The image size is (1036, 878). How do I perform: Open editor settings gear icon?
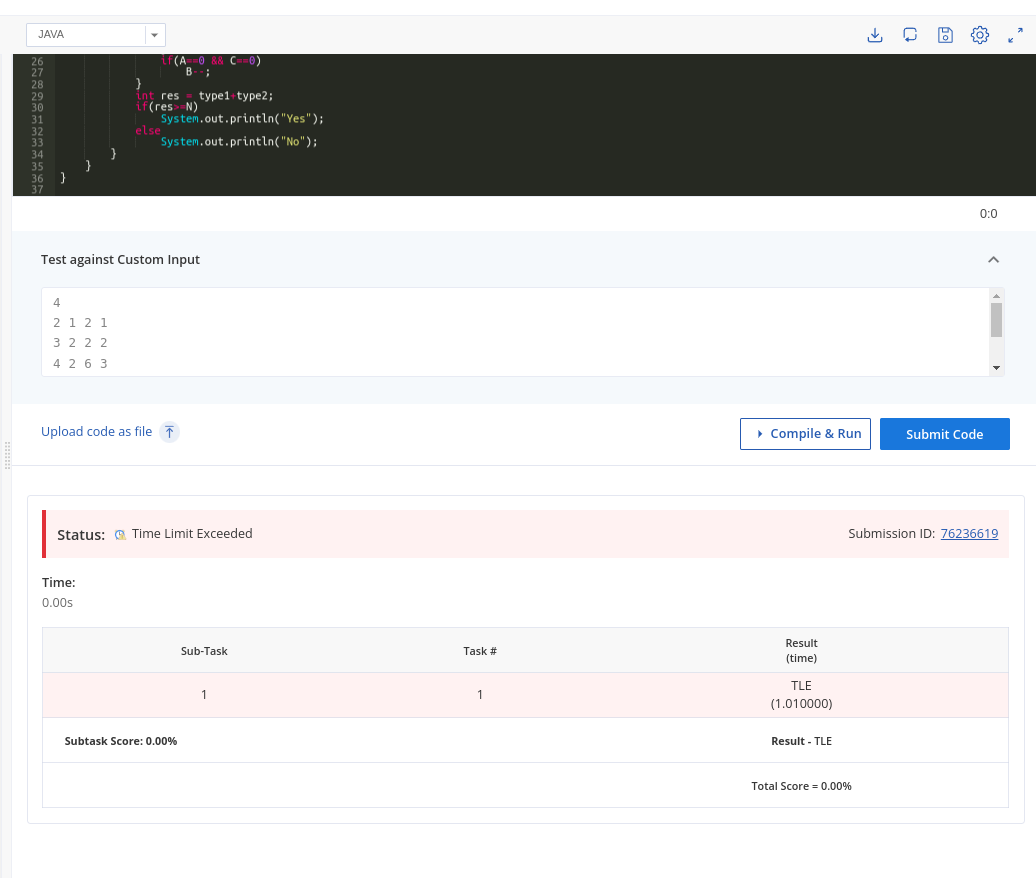click(980, 35)
